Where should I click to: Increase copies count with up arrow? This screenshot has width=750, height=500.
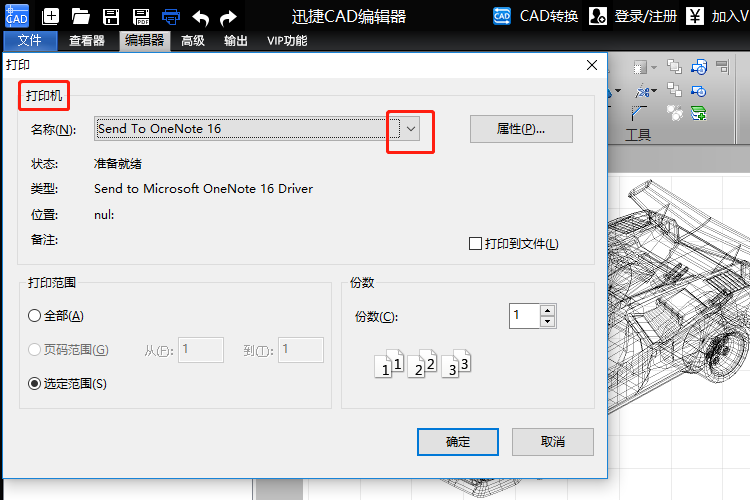pos(547,310)
